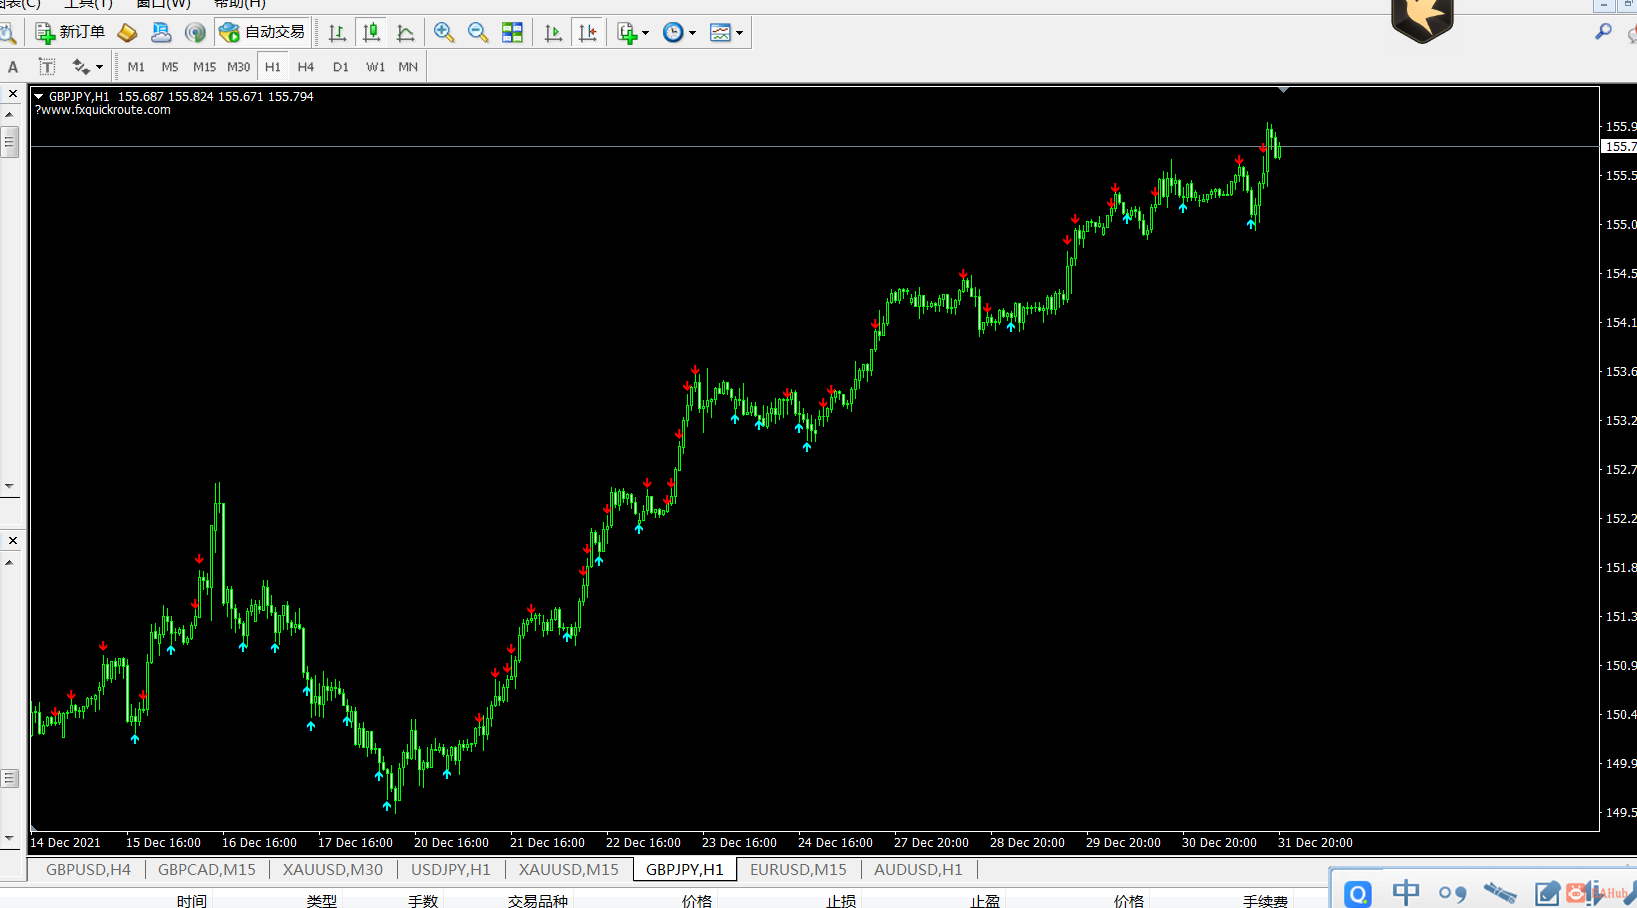This screenshot has height=908, width=1637.
Task: Open the chart templates dropdown
Action: pyautogui.click(x=726, y=33)
